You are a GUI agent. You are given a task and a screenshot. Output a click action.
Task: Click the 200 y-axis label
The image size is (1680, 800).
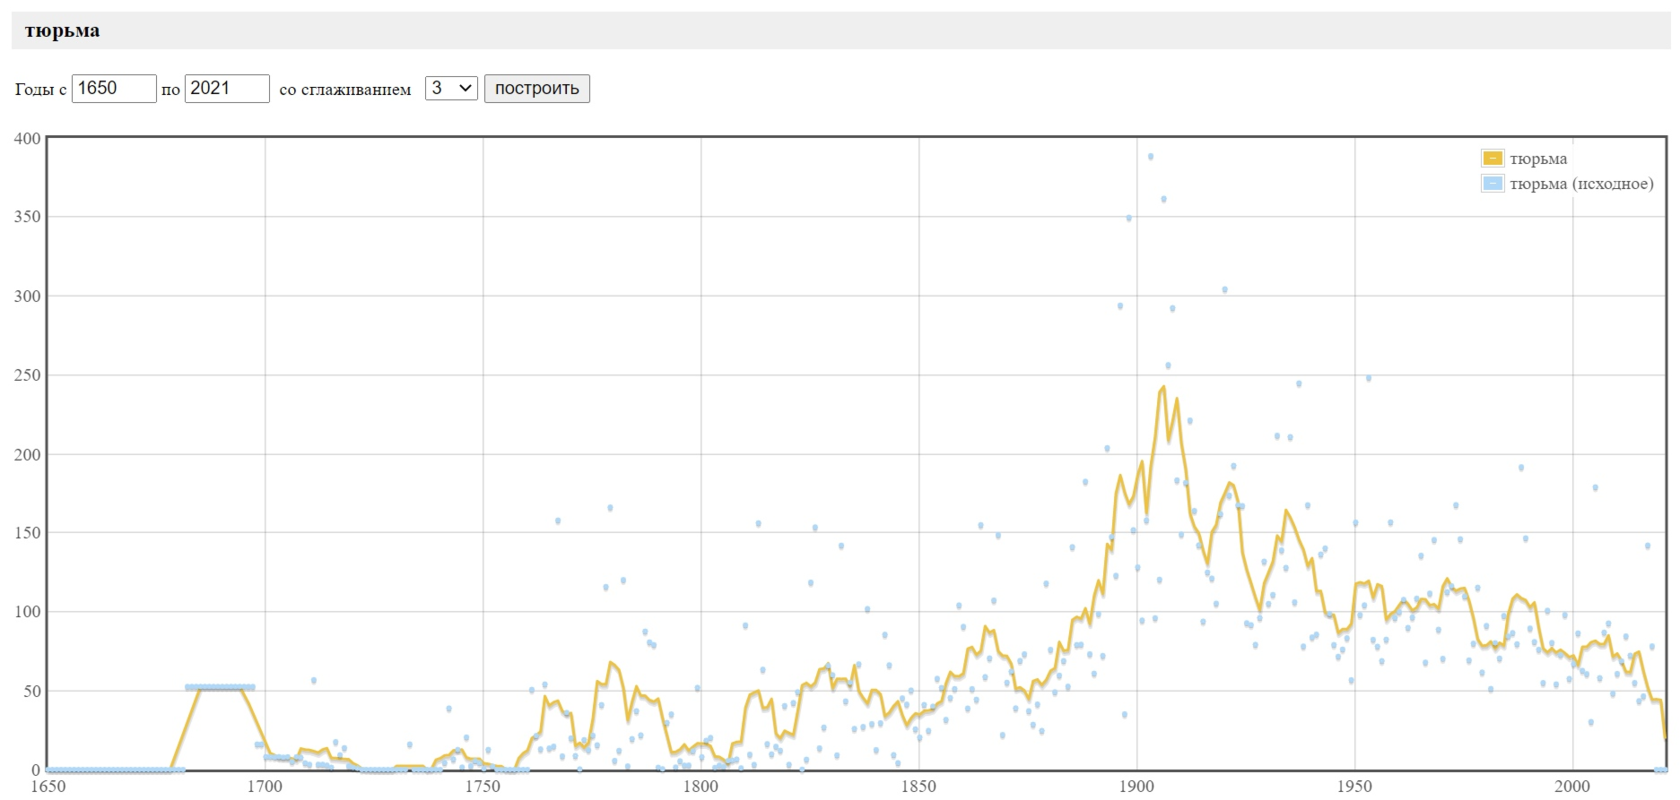pos(28,454)
